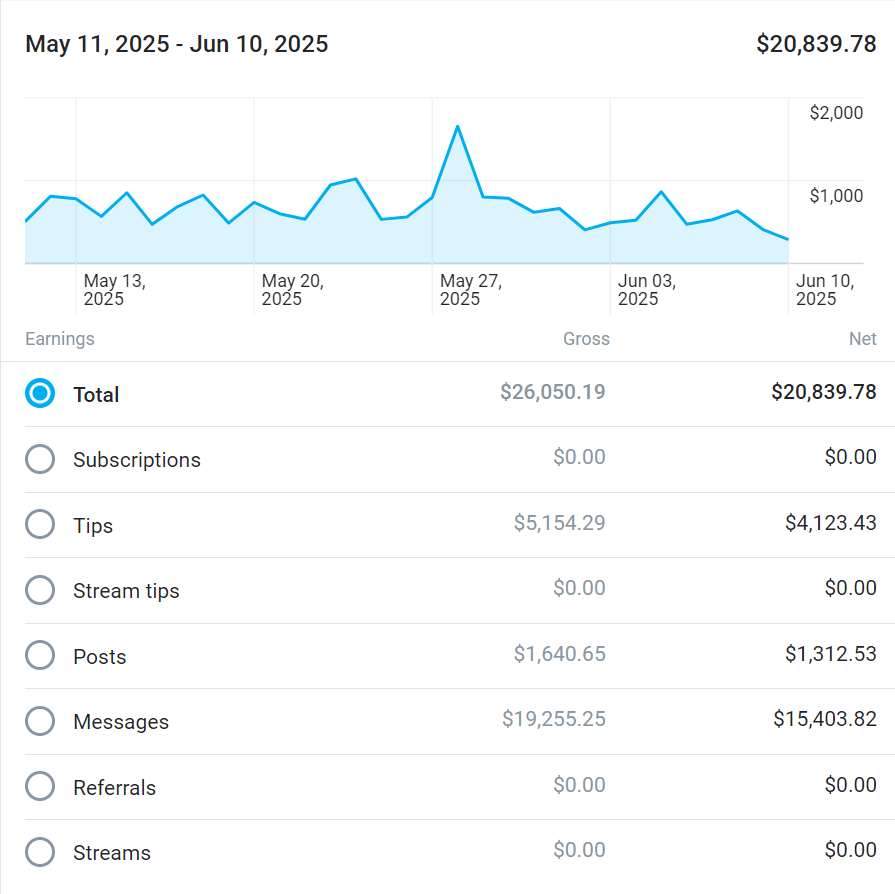Click the Jun 03, 2025 axis label
This screenshot has height=894, width=895.
[647, 290]
